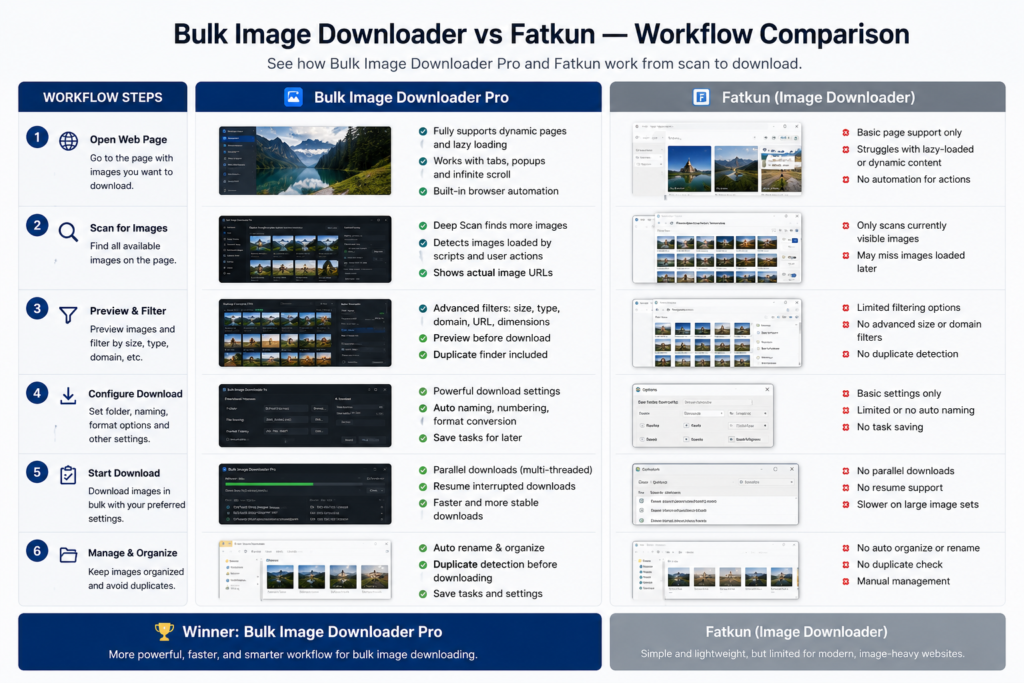1024x683 pixels.
Task: Click text Limited or no auto naming
Action: point(916,410)
